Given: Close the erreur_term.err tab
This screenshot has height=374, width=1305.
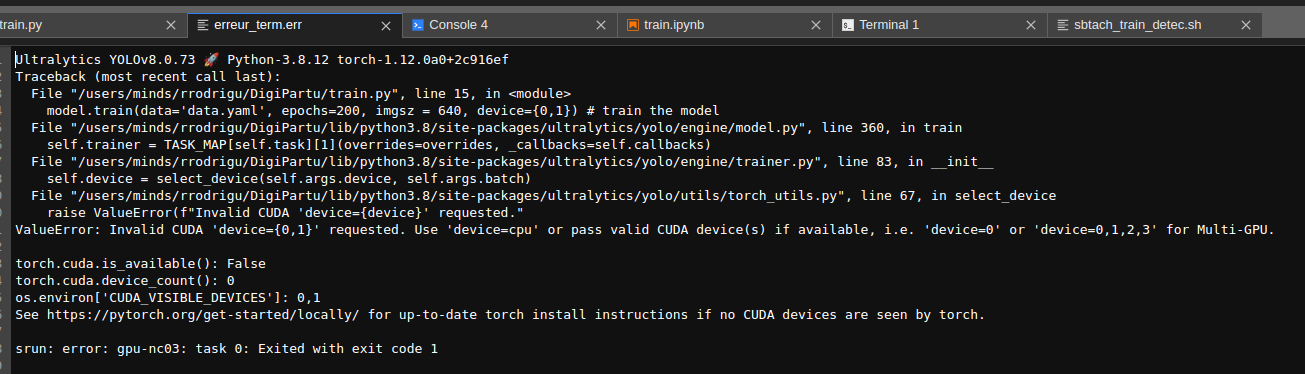Looking at the screenshot, I should (x=385, y=24).
